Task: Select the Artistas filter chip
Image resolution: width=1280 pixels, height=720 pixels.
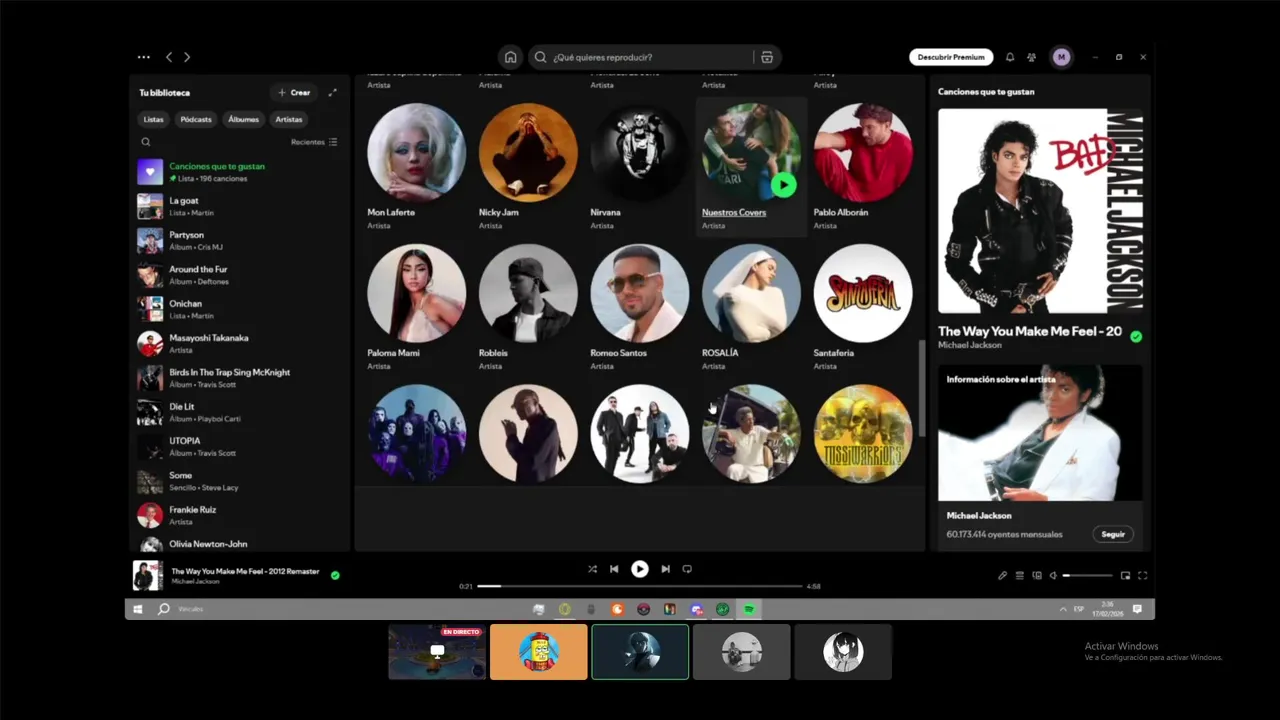Action: click(289, 119)
